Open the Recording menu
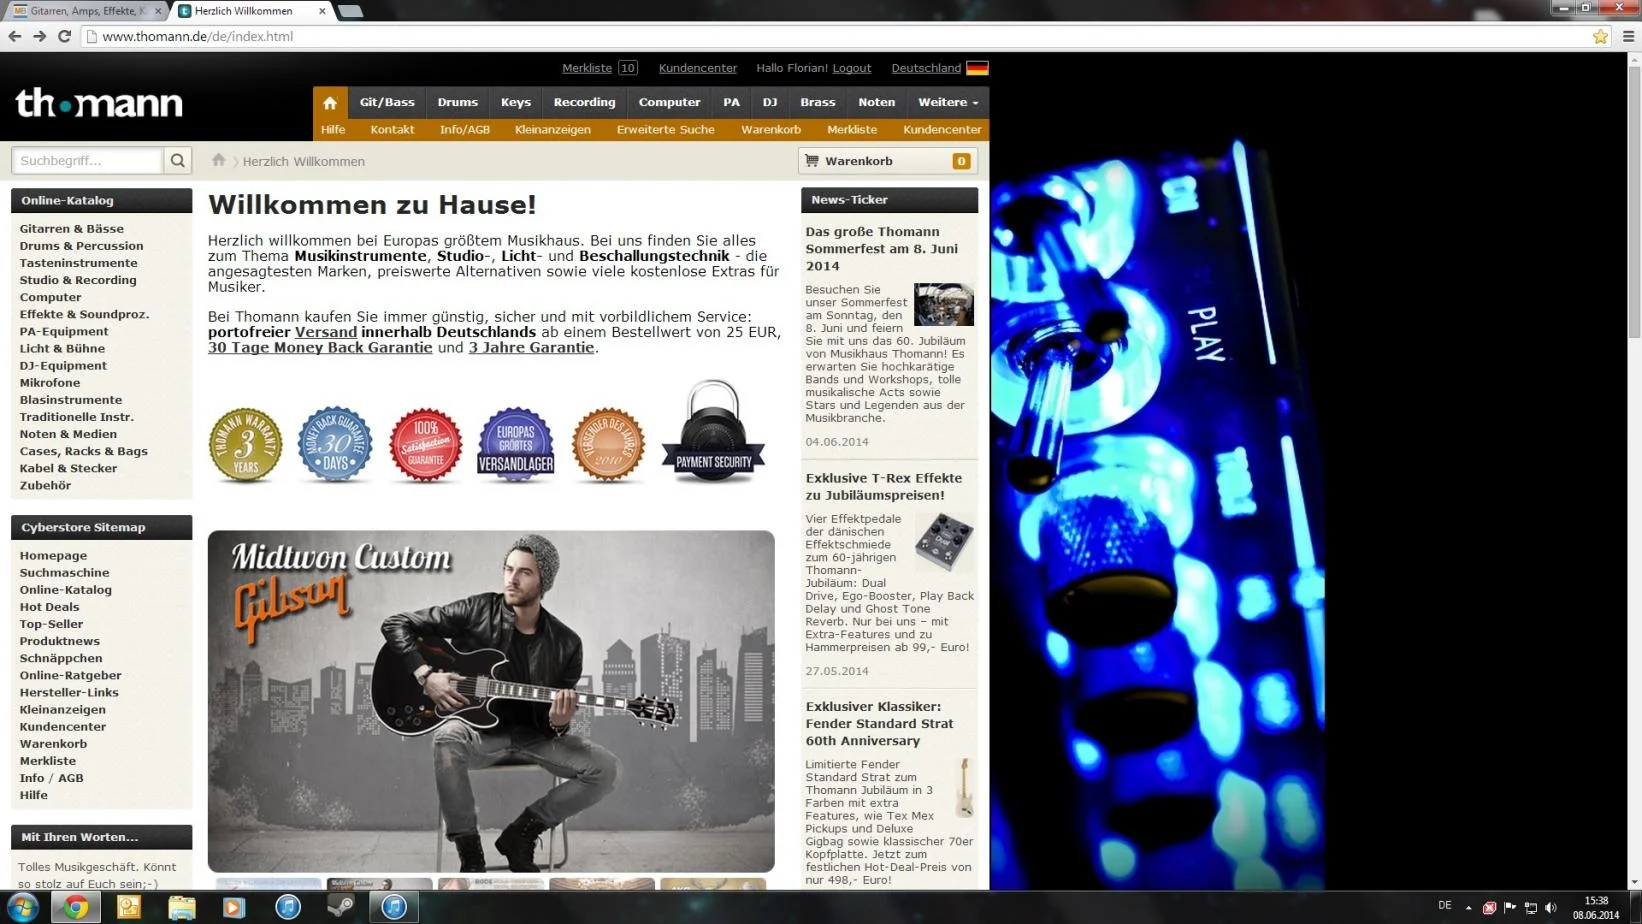 [x=584, y=102]
